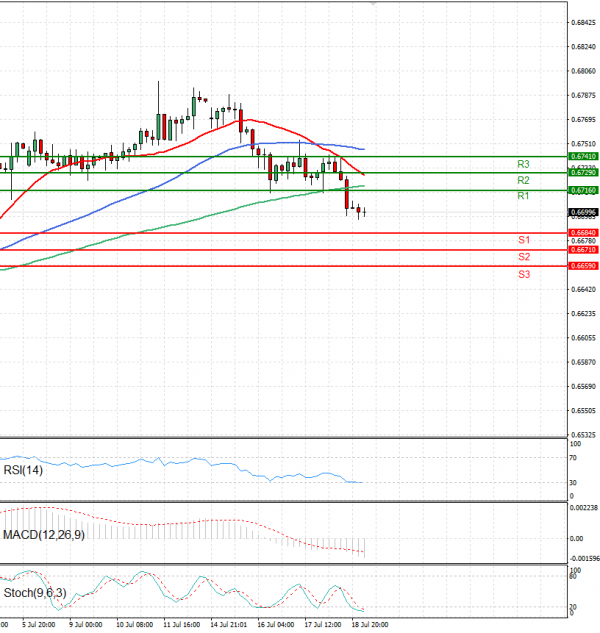
Task: Click the 0.66780 price axis value
Action: 583,241
